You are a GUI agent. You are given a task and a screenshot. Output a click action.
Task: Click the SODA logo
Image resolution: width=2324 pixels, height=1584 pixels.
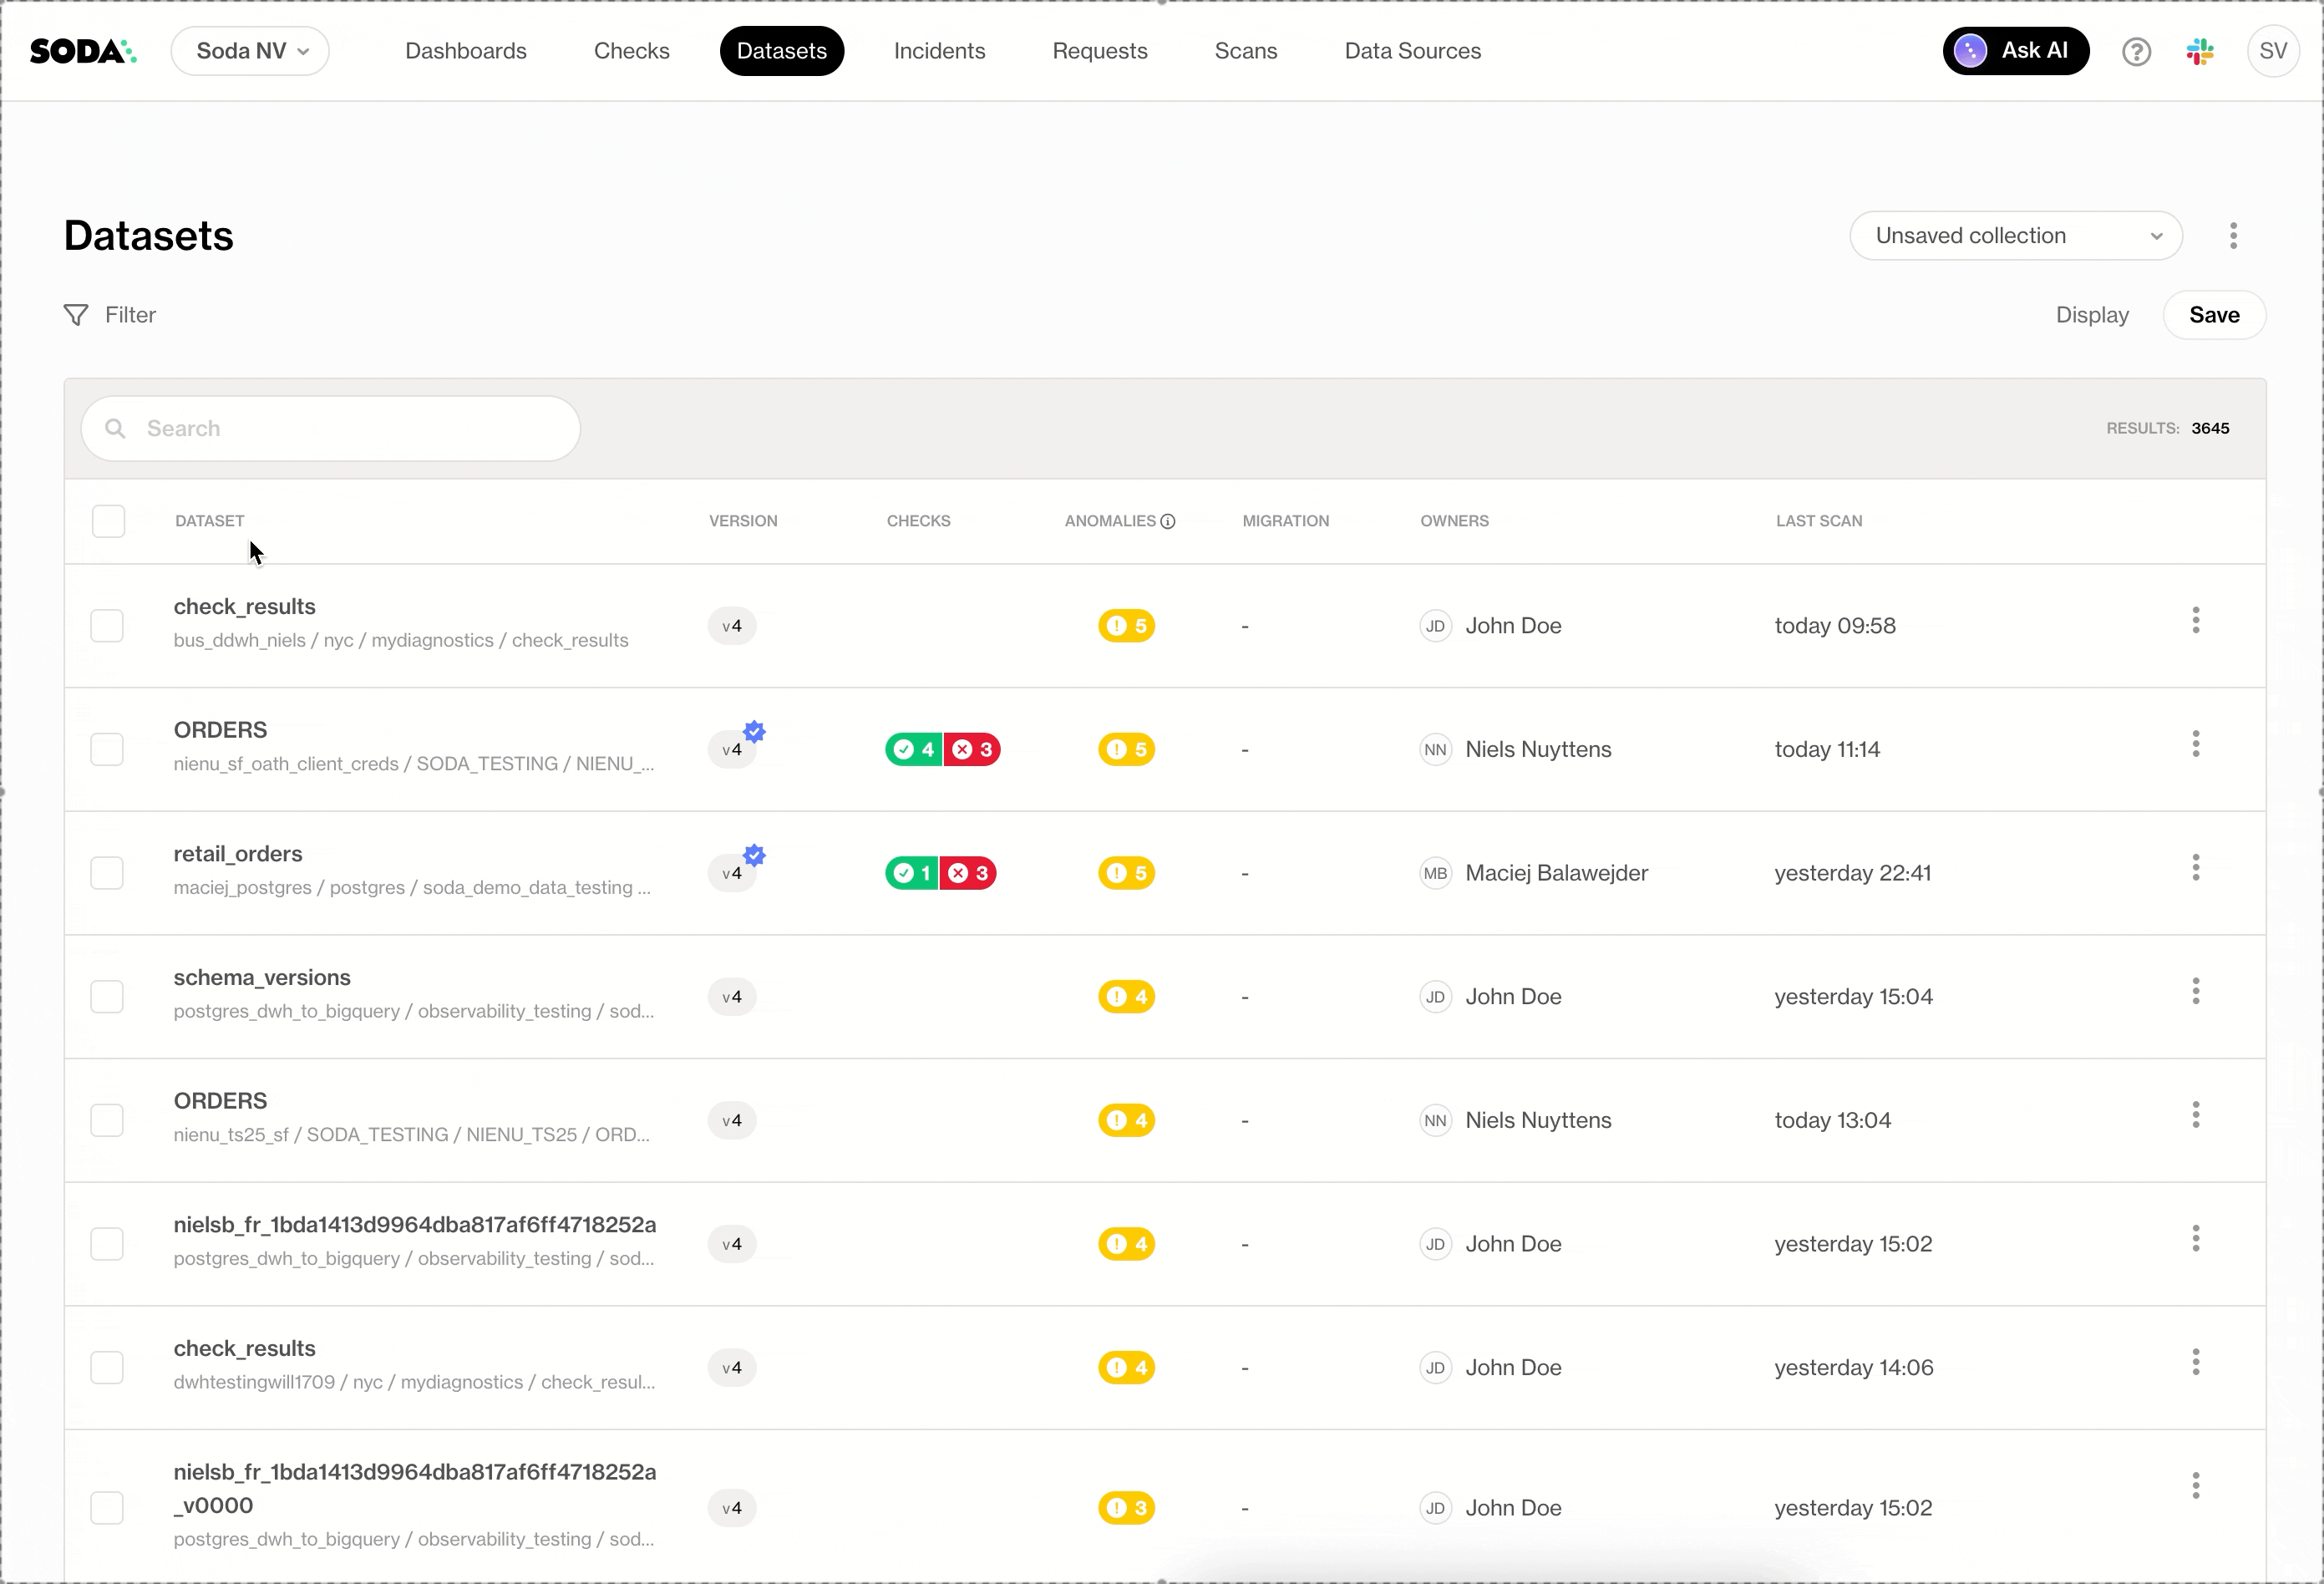[83, 51]
